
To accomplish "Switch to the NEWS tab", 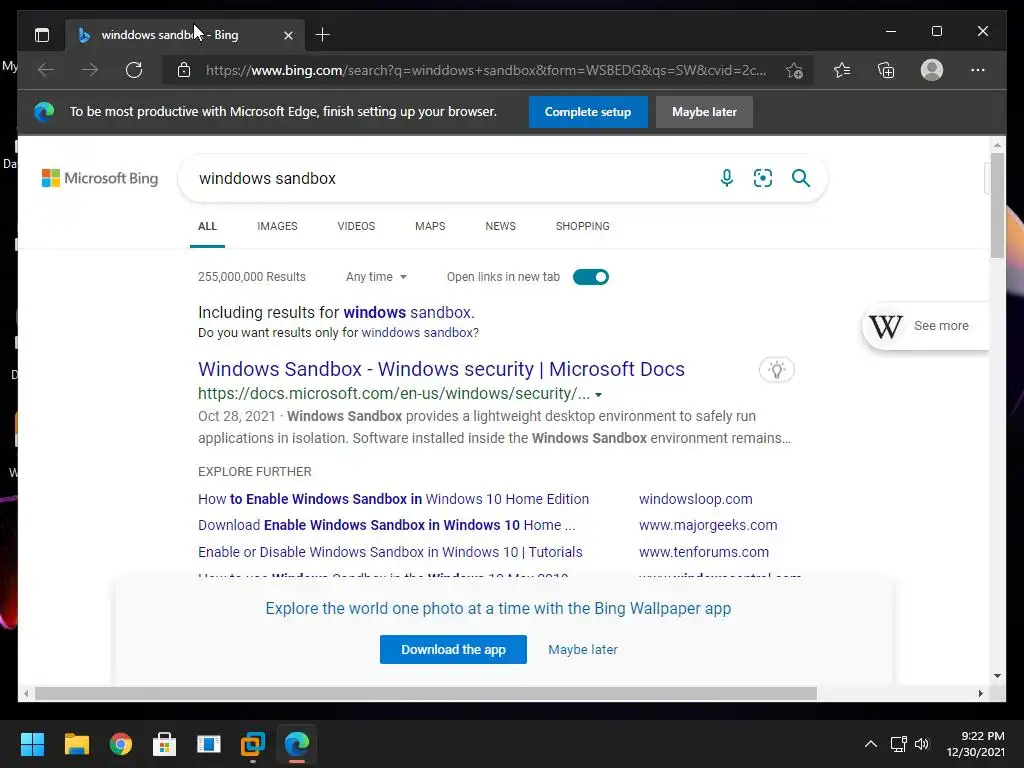I will click(x=500, y=226).
